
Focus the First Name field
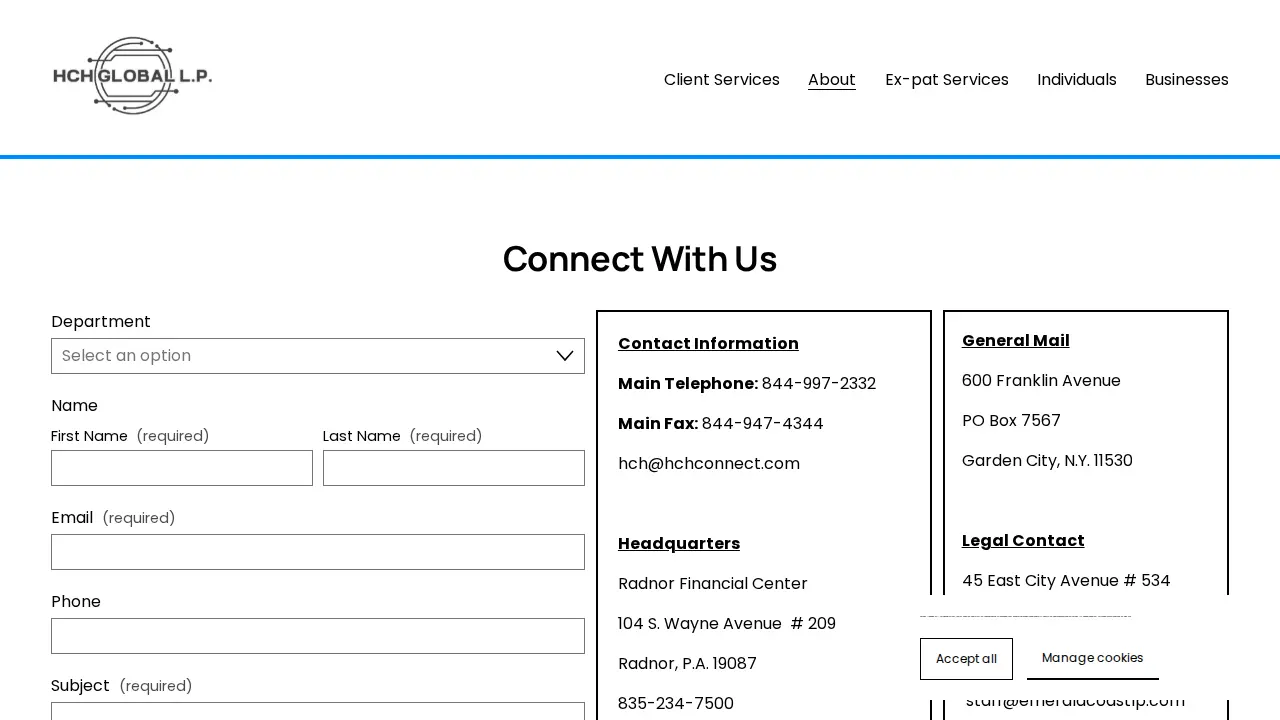point(182,468)
